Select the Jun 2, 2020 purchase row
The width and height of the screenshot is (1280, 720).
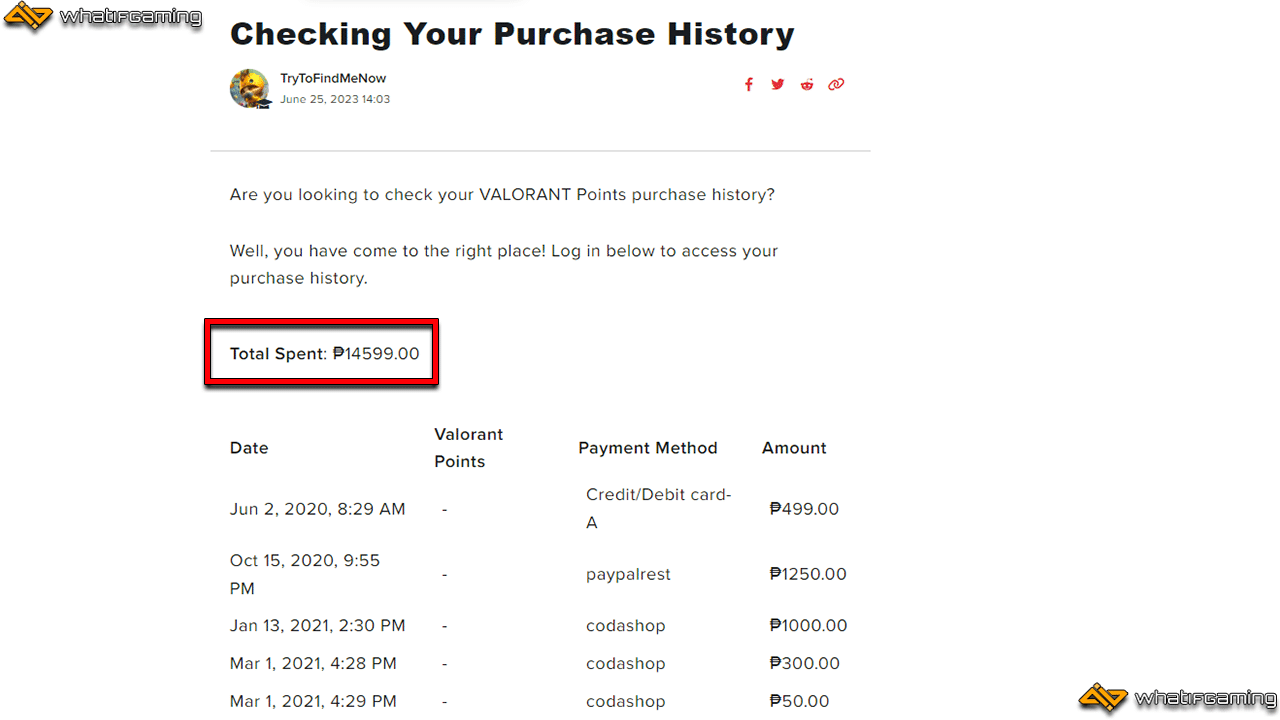[540, 508]
